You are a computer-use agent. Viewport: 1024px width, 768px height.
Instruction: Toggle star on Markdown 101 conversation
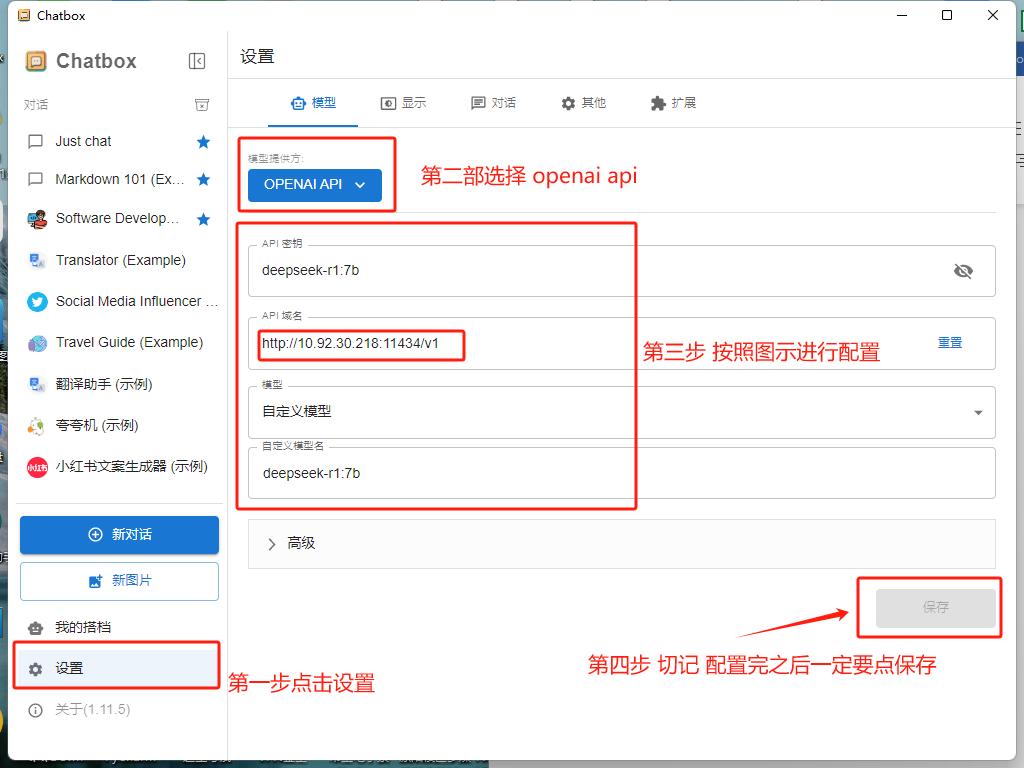click(x=204, y=180)
